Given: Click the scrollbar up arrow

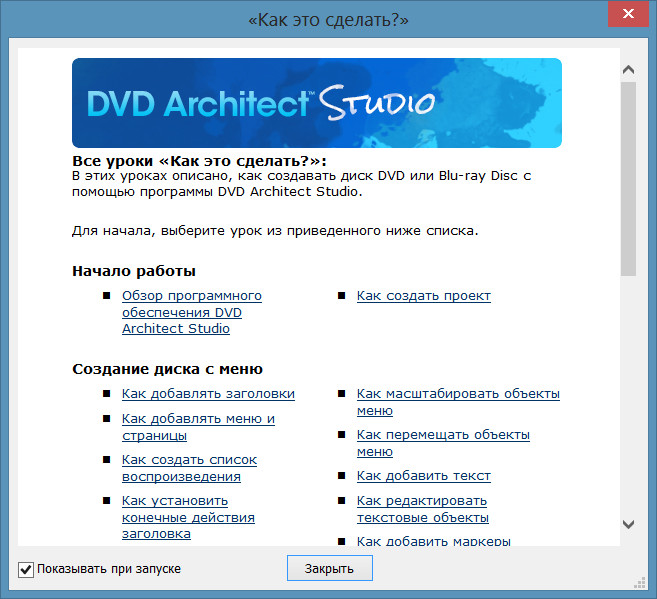Looking at the screenshot, I should pos(628,70).
